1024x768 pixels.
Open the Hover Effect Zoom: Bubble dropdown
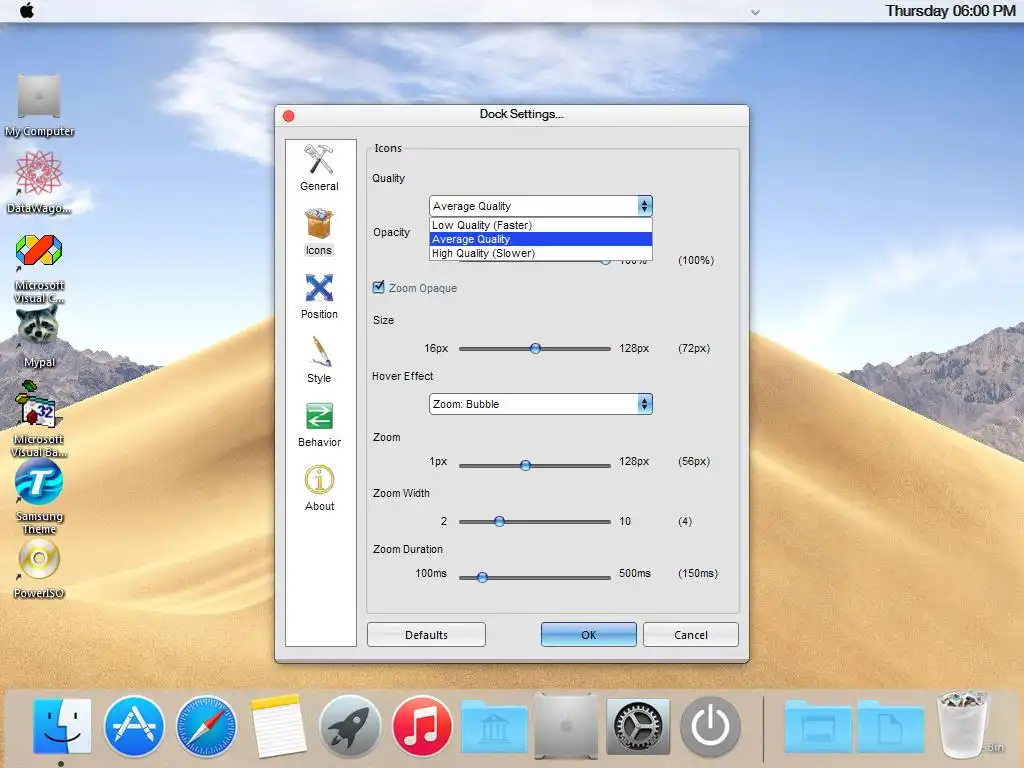coord(541,404)
